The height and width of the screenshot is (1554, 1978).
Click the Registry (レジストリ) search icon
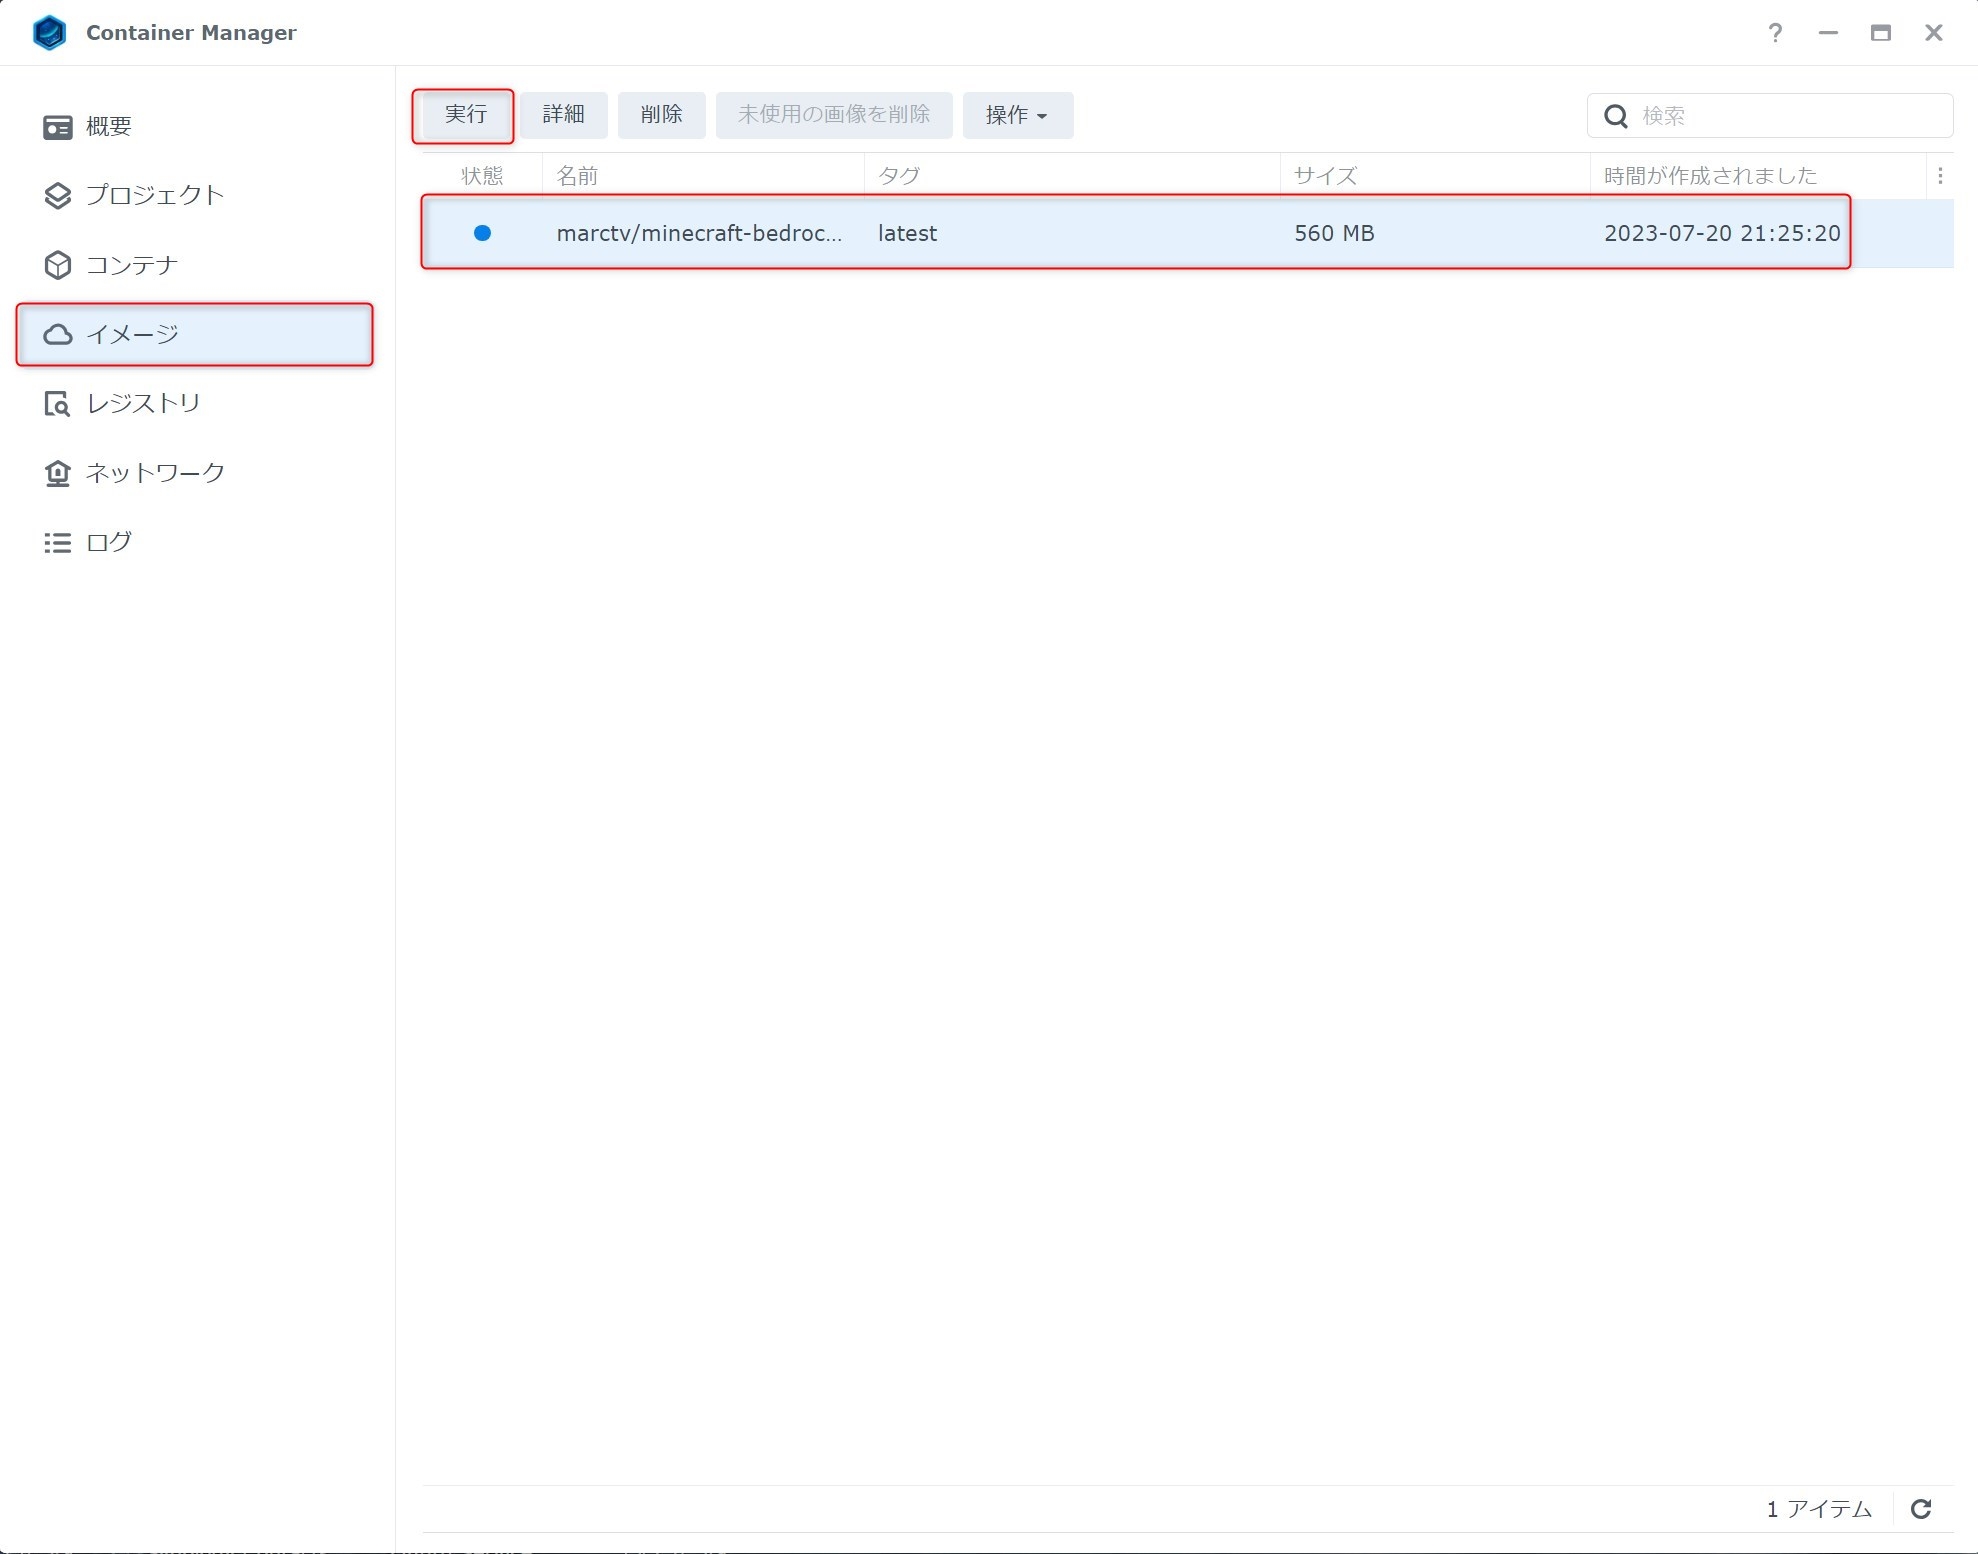(57, 404)
